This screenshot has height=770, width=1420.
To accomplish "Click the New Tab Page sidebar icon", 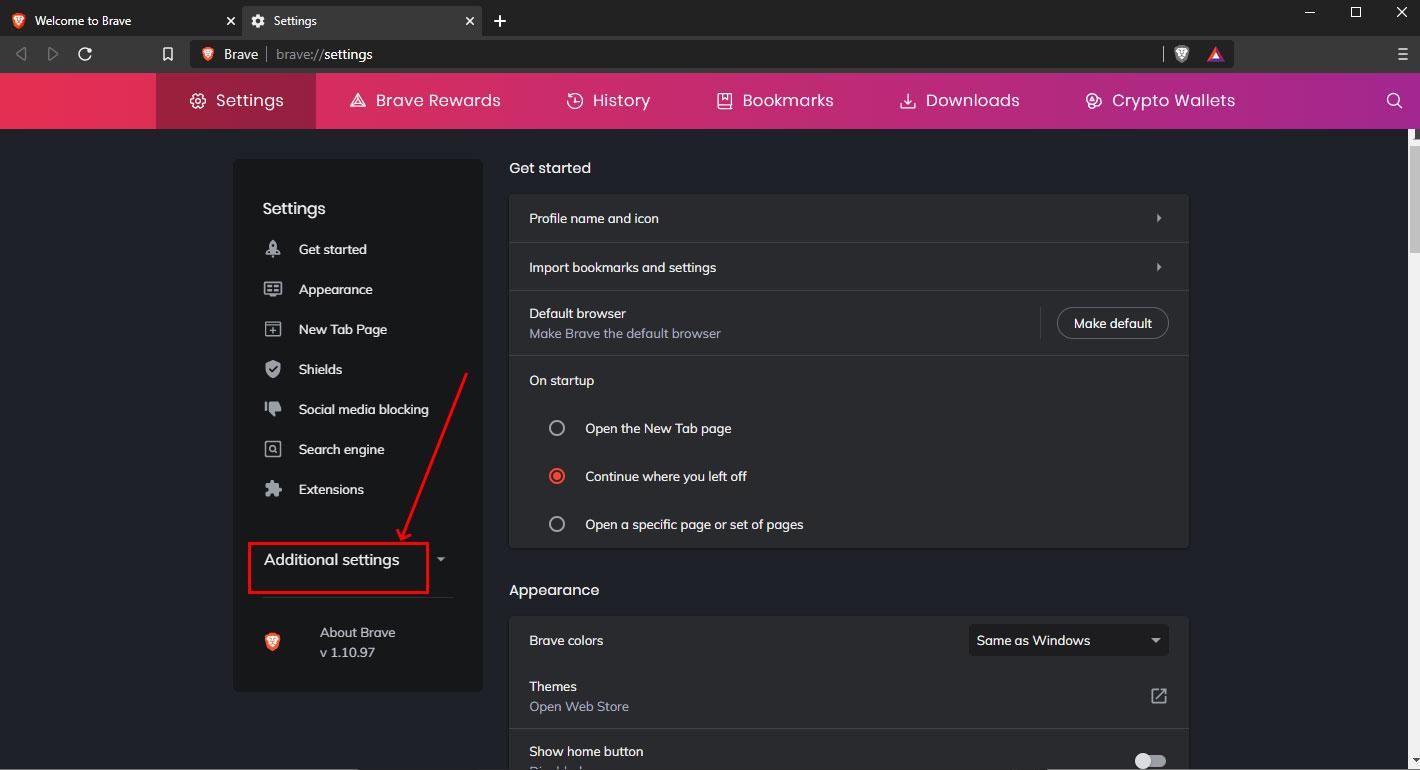I will (273, 329).
